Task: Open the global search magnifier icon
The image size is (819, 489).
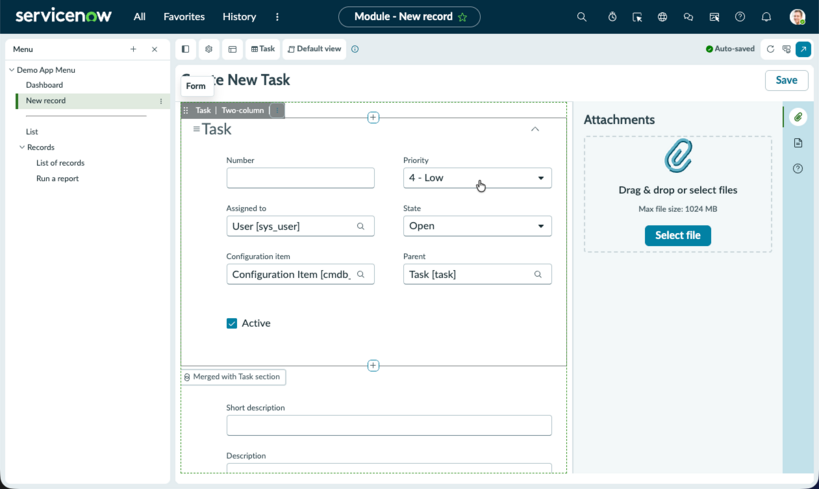Action: [x=581, y=17]
